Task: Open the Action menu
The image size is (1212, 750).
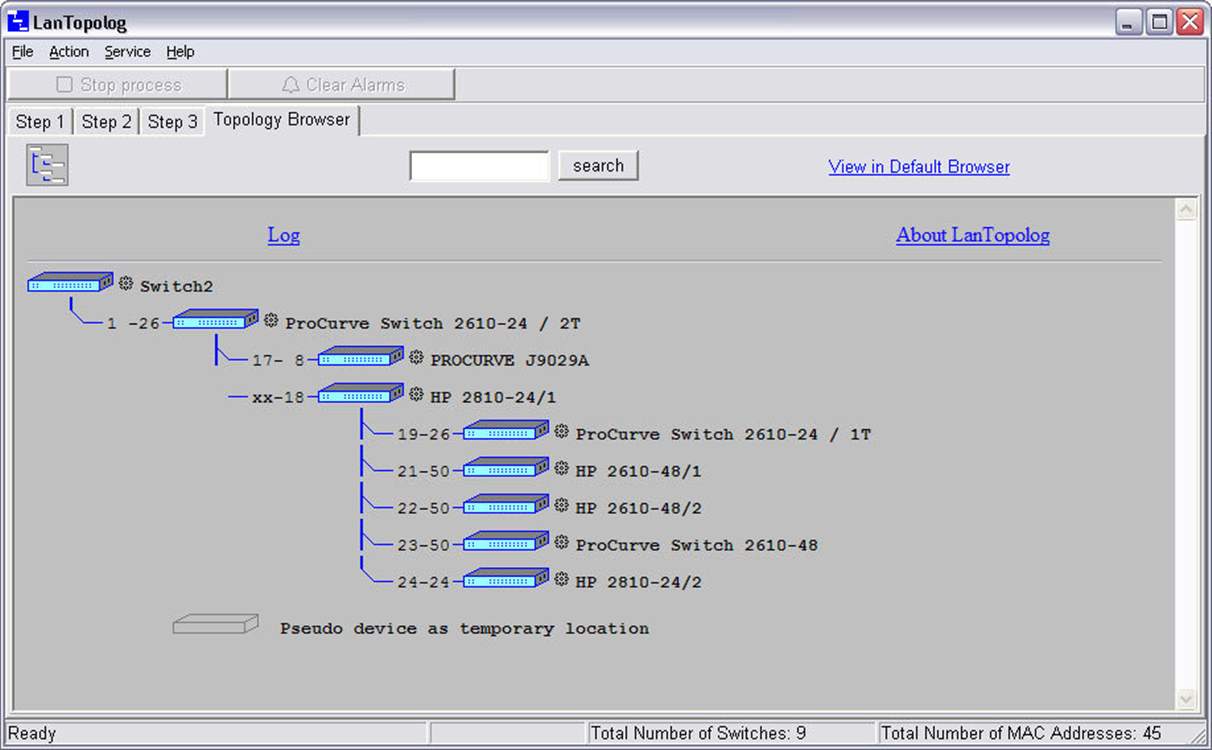Action: click(69, 52)
